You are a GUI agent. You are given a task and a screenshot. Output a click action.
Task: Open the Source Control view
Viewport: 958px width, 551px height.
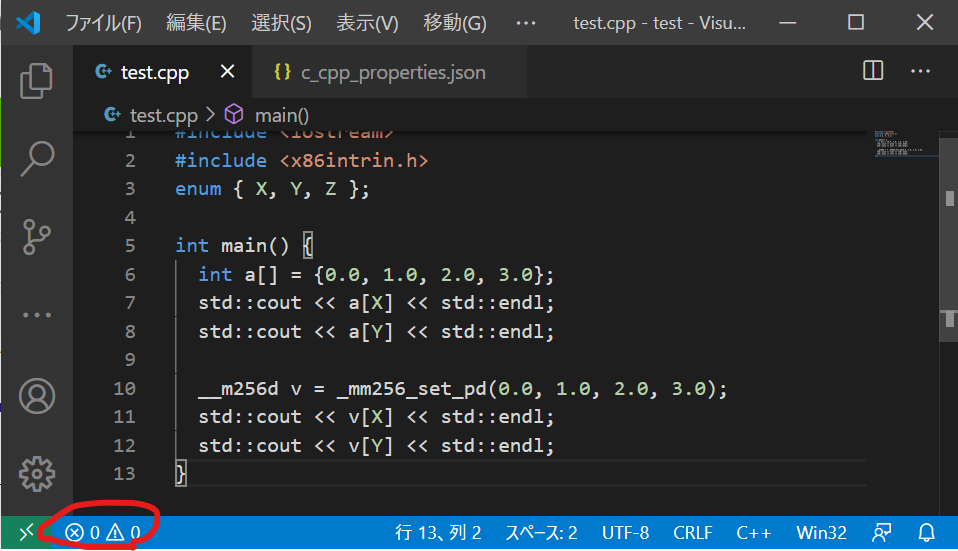(x=37, y=236)
